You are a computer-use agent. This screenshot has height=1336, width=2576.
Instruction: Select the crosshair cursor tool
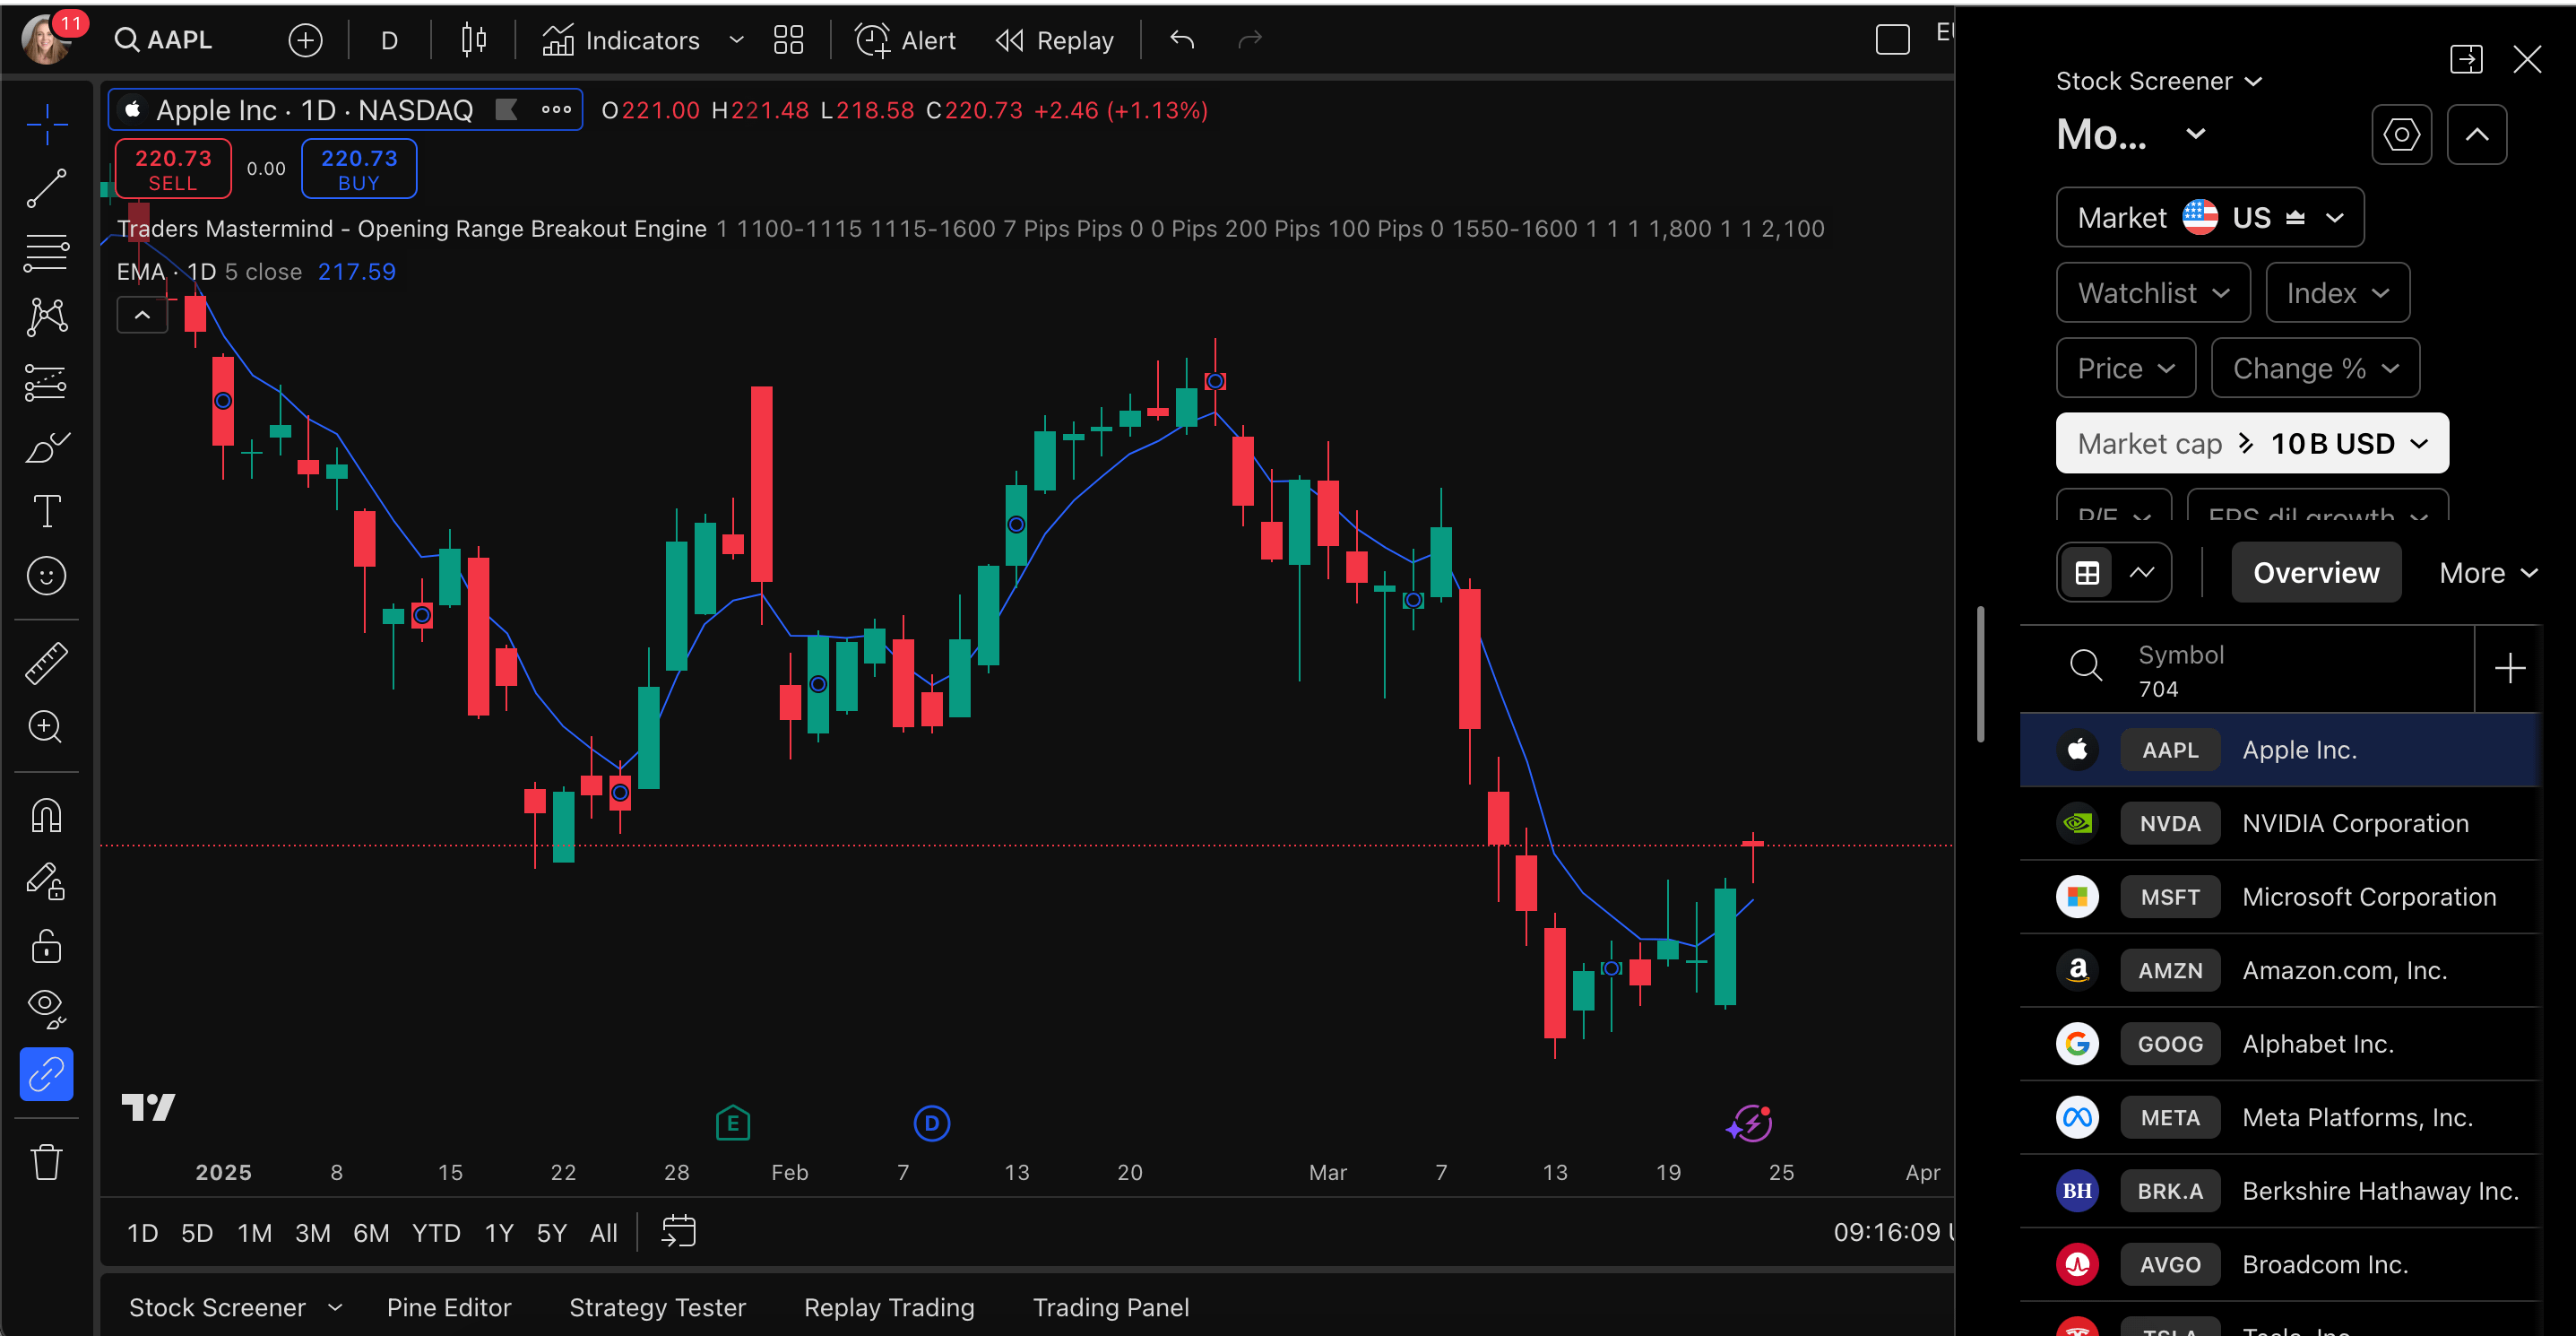(47, 125)
